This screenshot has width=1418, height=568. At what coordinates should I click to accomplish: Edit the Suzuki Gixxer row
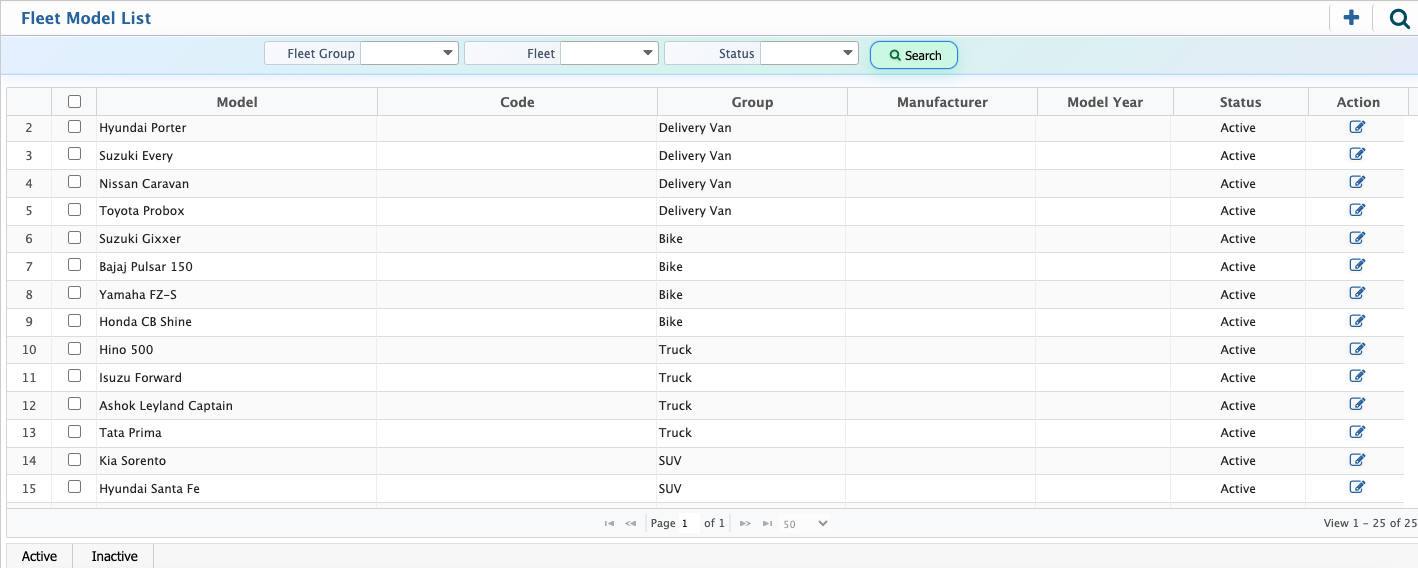(x=1357, y=238)
